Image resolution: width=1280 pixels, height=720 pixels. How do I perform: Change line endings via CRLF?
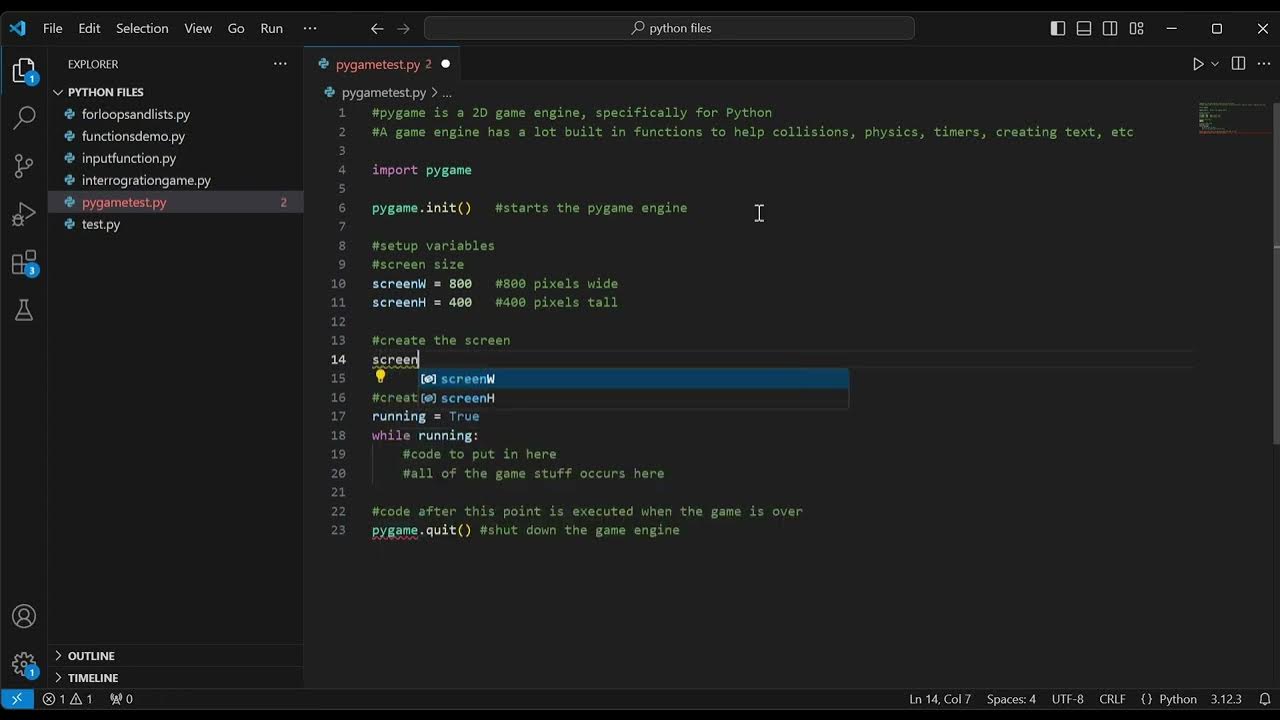(1112, 699)
